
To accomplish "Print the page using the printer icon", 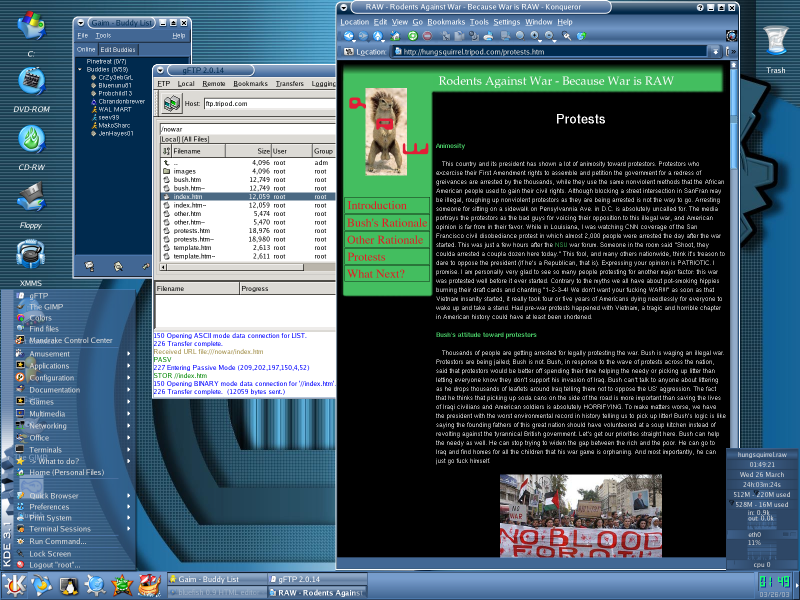I will (x=488, y=36).
